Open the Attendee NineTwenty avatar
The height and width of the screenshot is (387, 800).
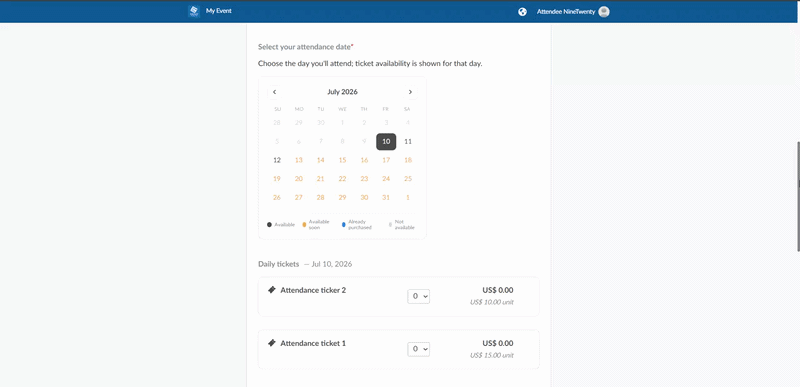click(x=604, y=11)
